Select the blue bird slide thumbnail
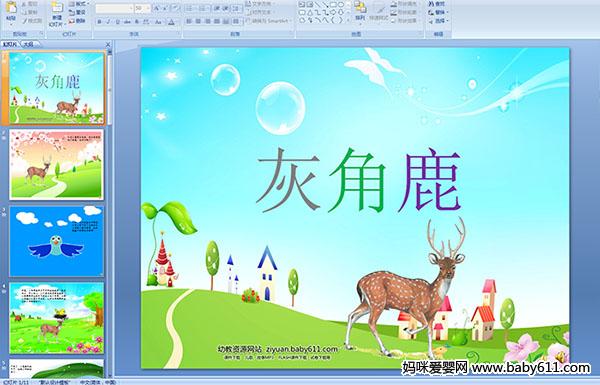Viewport: 600px width, 385px height. pyautogui.click(x=57, y=241)
